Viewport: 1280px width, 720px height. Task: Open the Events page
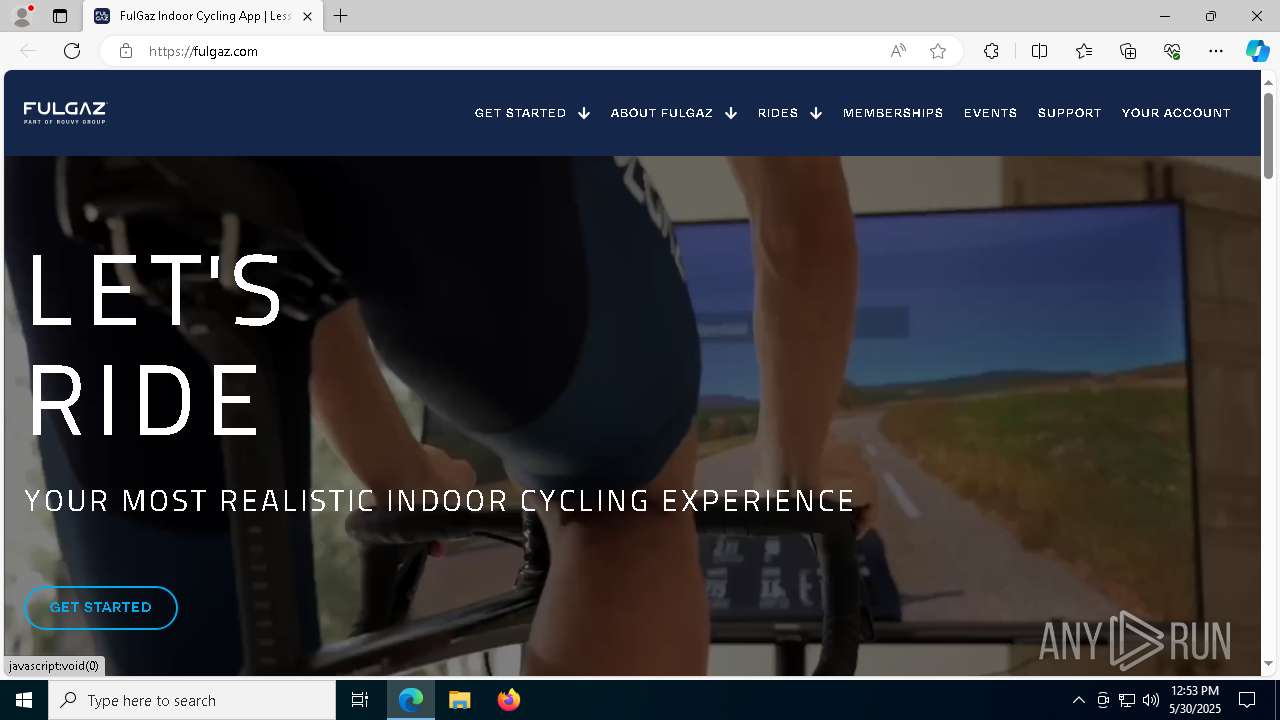(990, 113)
